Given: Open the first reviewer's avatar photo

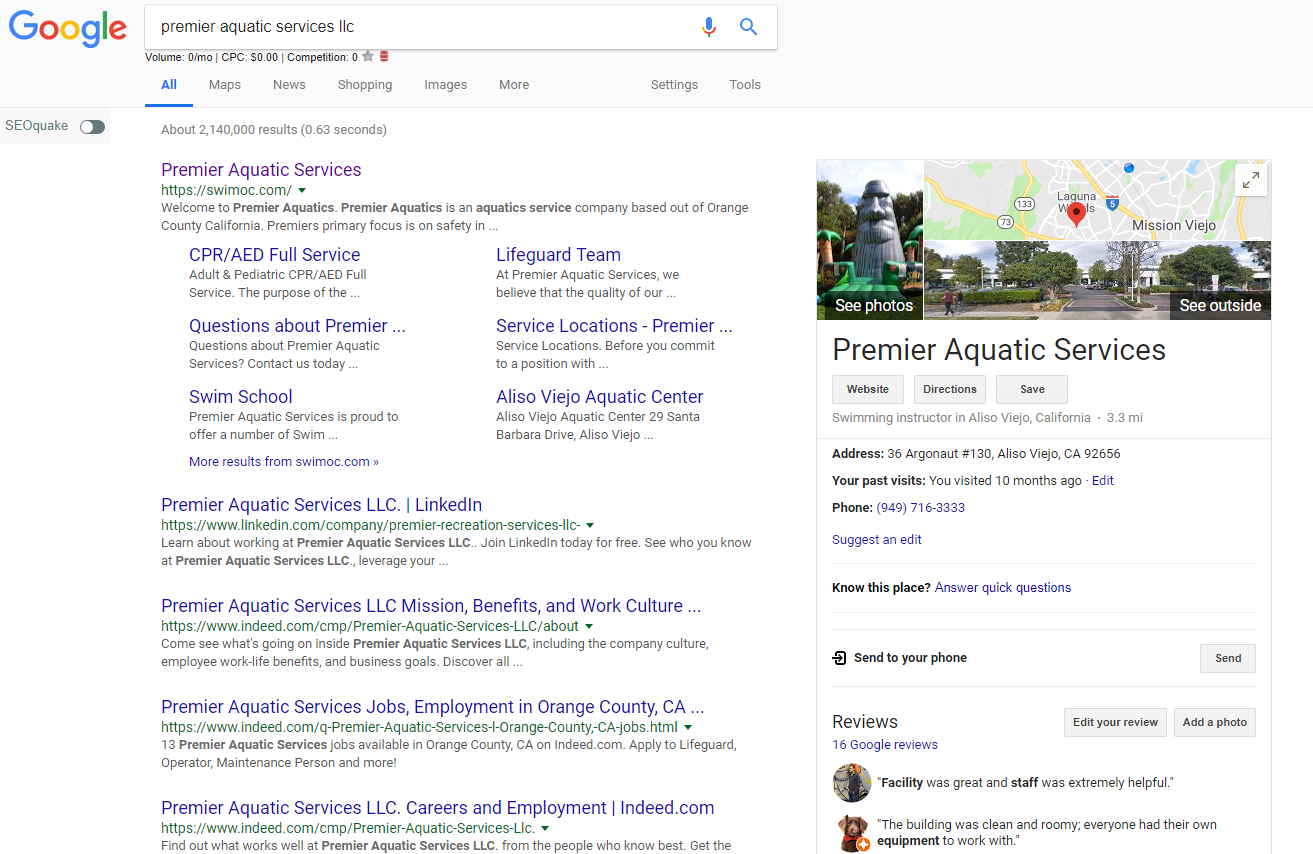Looking at the screenshot, I should [x=852, y=782].
